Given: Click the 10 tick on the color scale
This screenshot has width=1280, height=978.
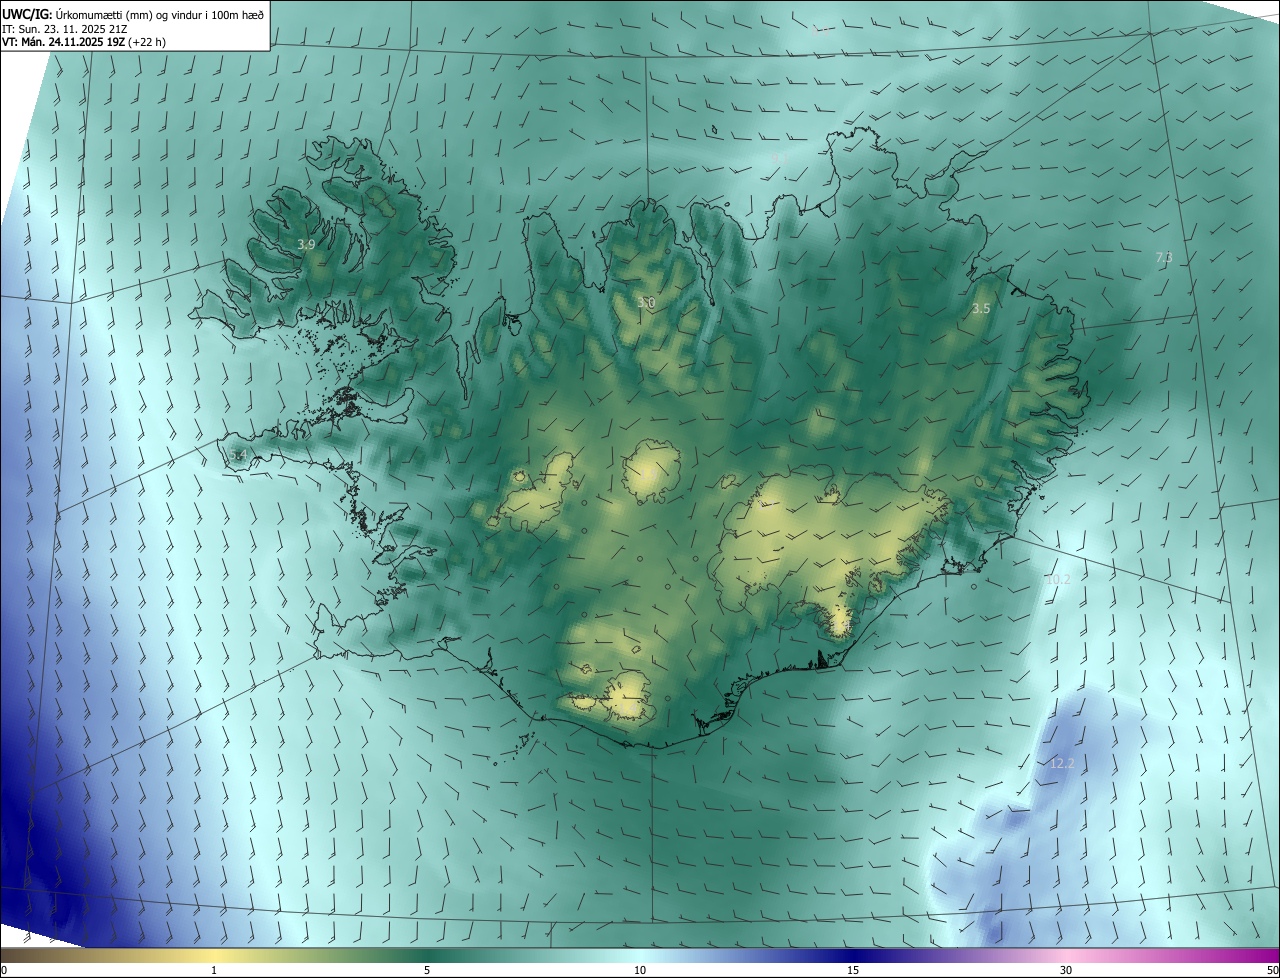Looking at the screenshot, I should [640, 970].
